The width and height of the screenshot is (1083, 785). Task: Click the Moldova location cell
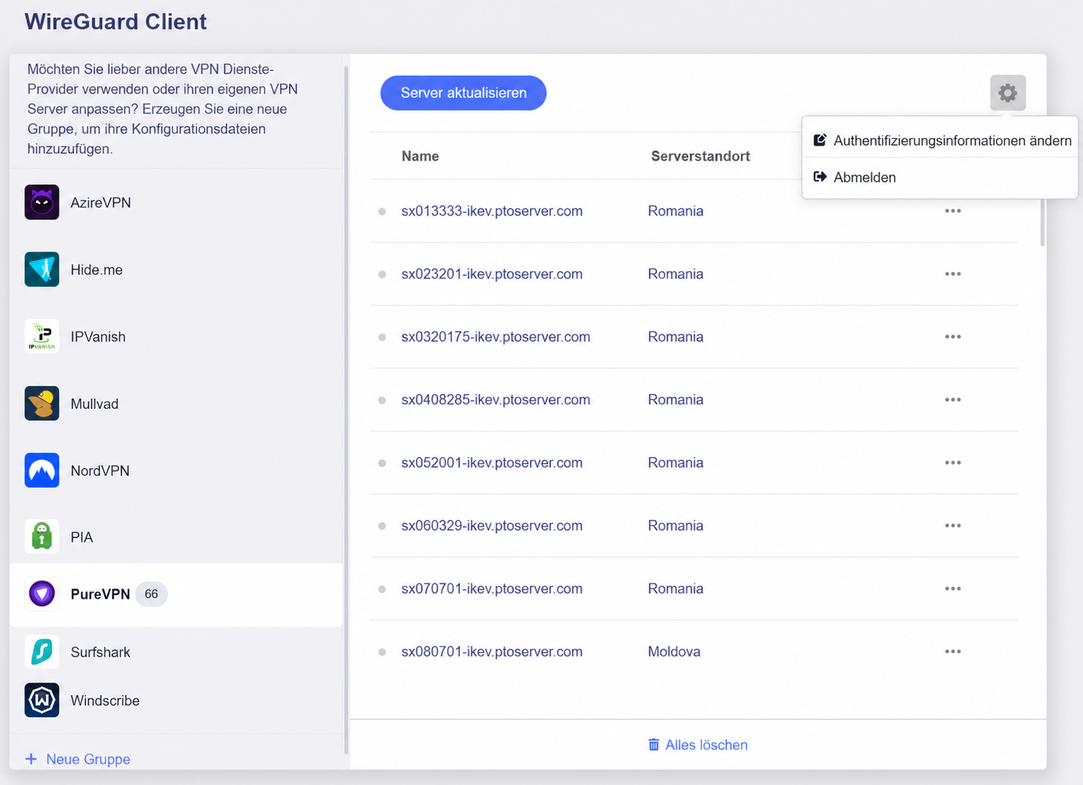(x=674, y=651)
